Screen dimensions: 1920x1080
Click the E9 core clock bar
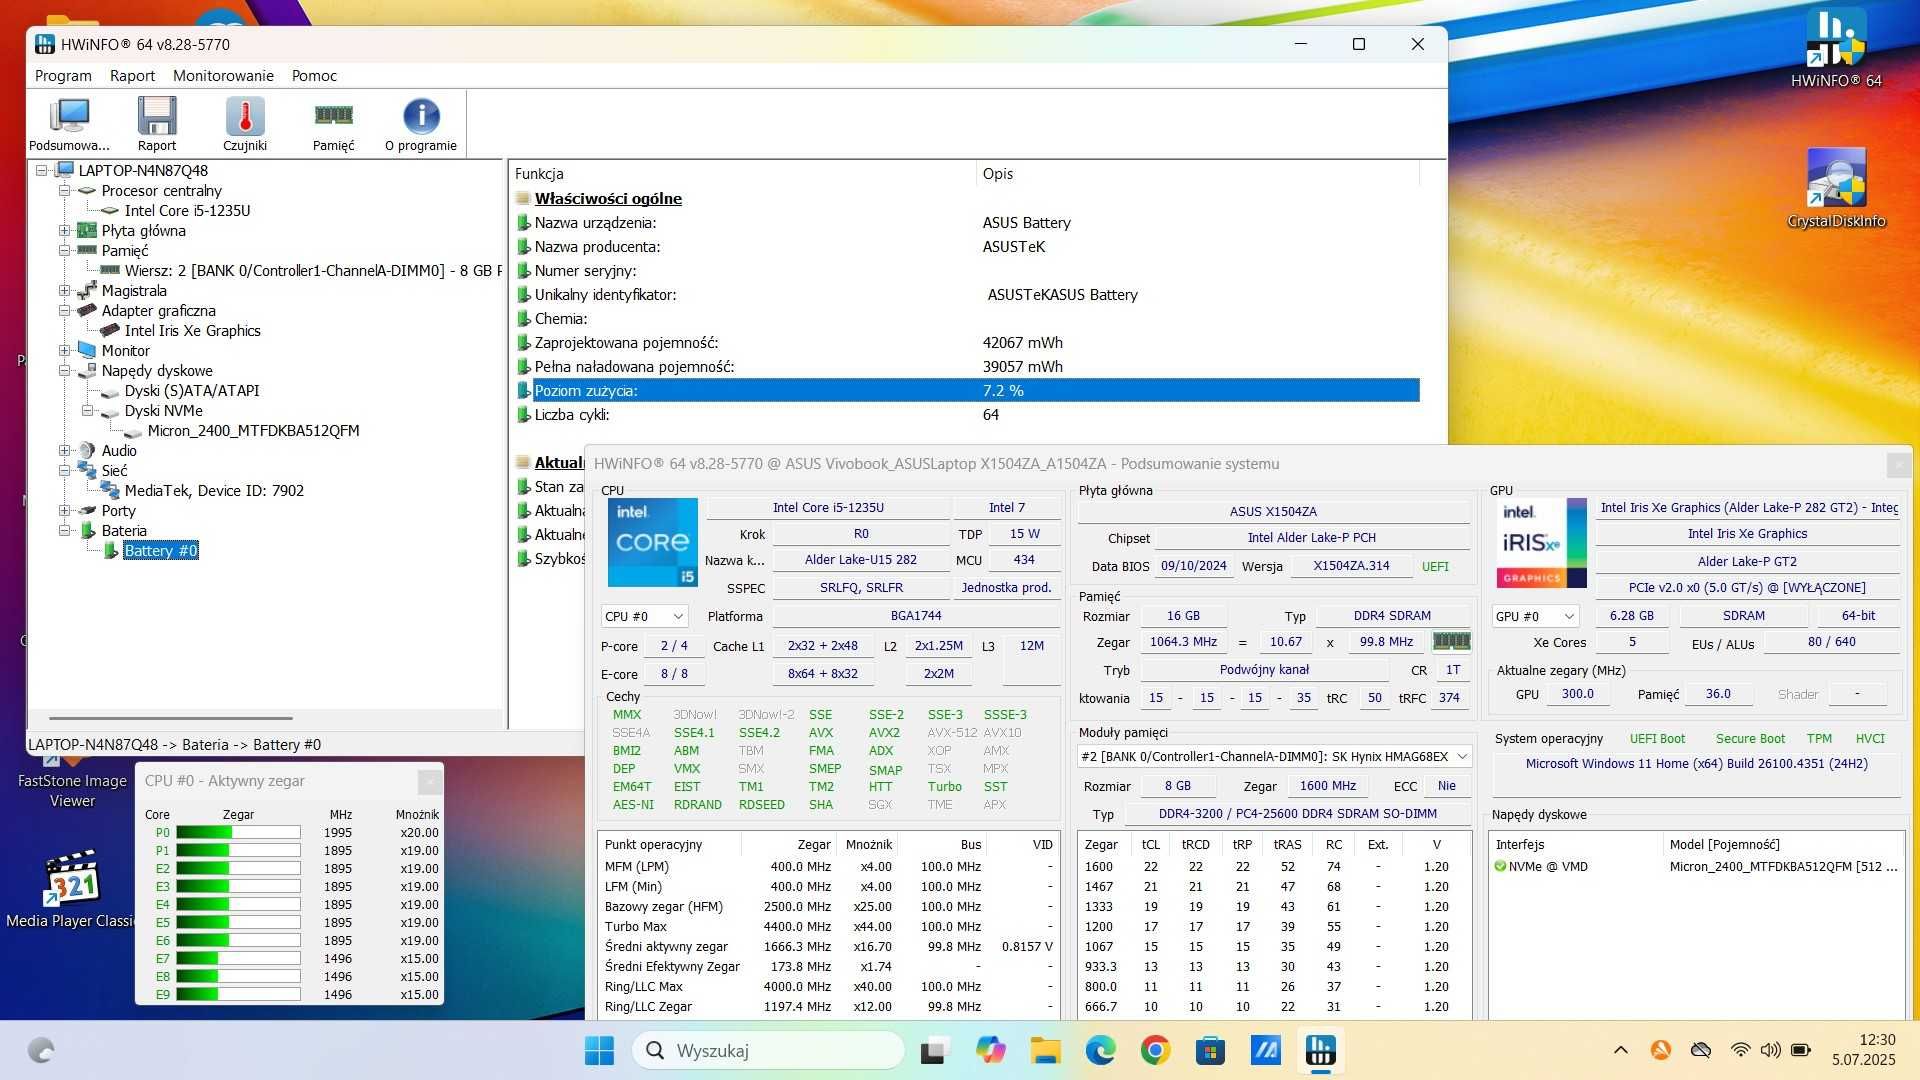pyautogui.click(x=238, y=994)
